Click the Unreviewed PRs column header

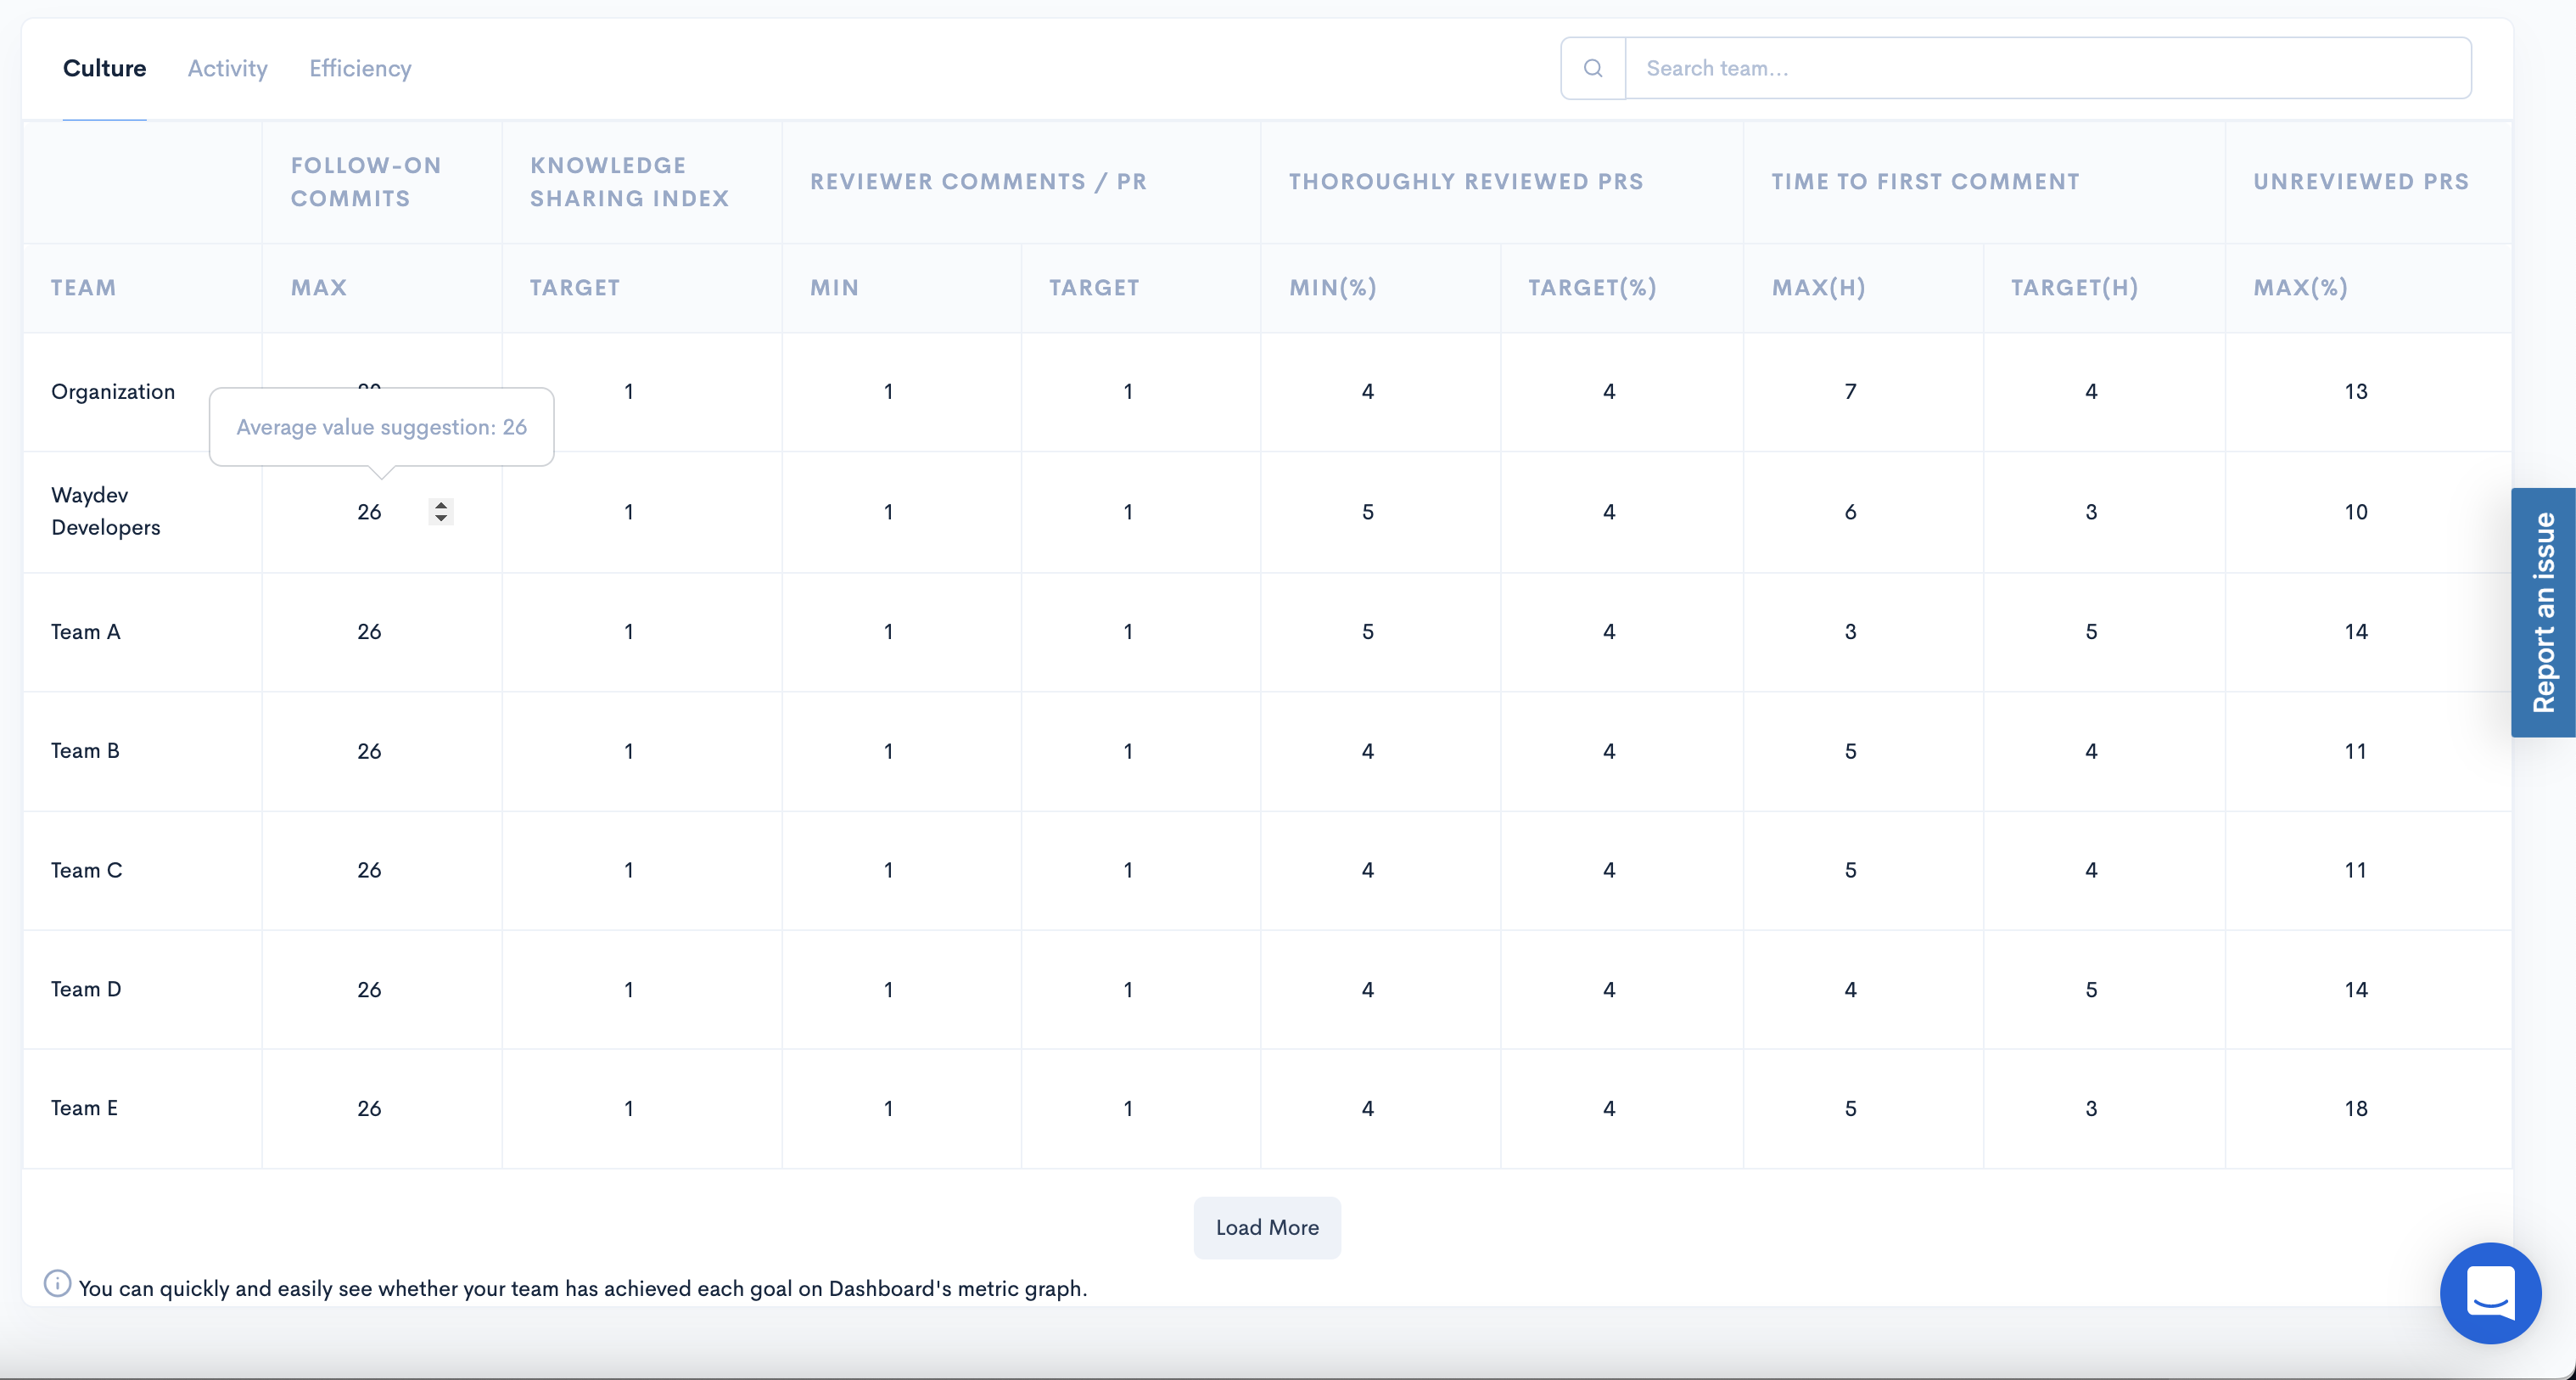point(2360,182)
